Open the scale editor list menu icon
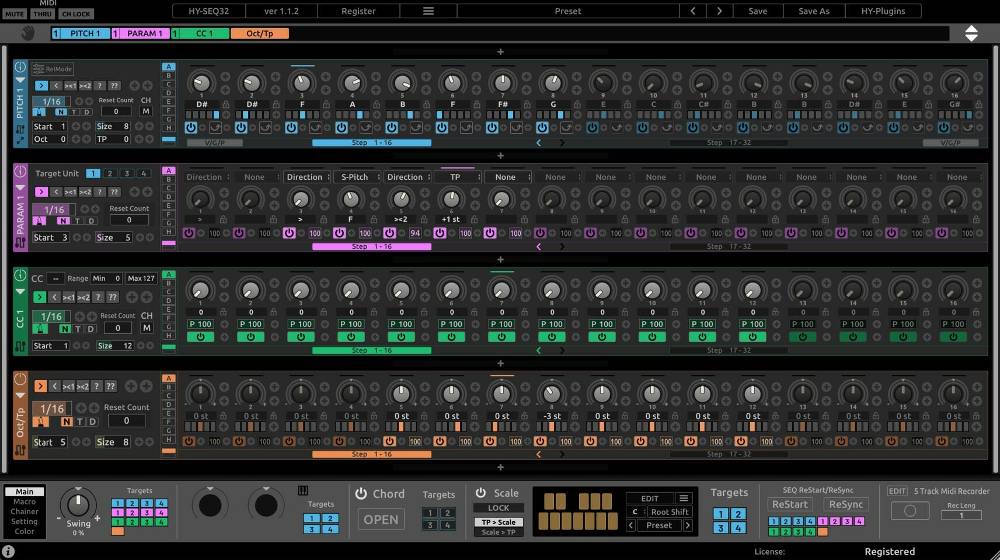The width and height of the screenshot is (1000, 560). click(684, 498)
